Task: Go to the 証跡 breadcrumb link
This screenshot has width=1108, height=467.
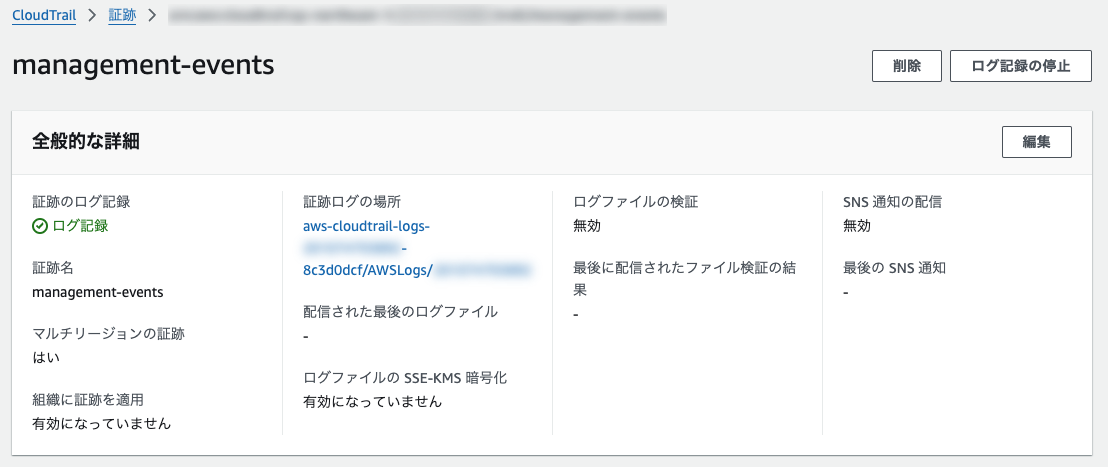Action: 122,15
